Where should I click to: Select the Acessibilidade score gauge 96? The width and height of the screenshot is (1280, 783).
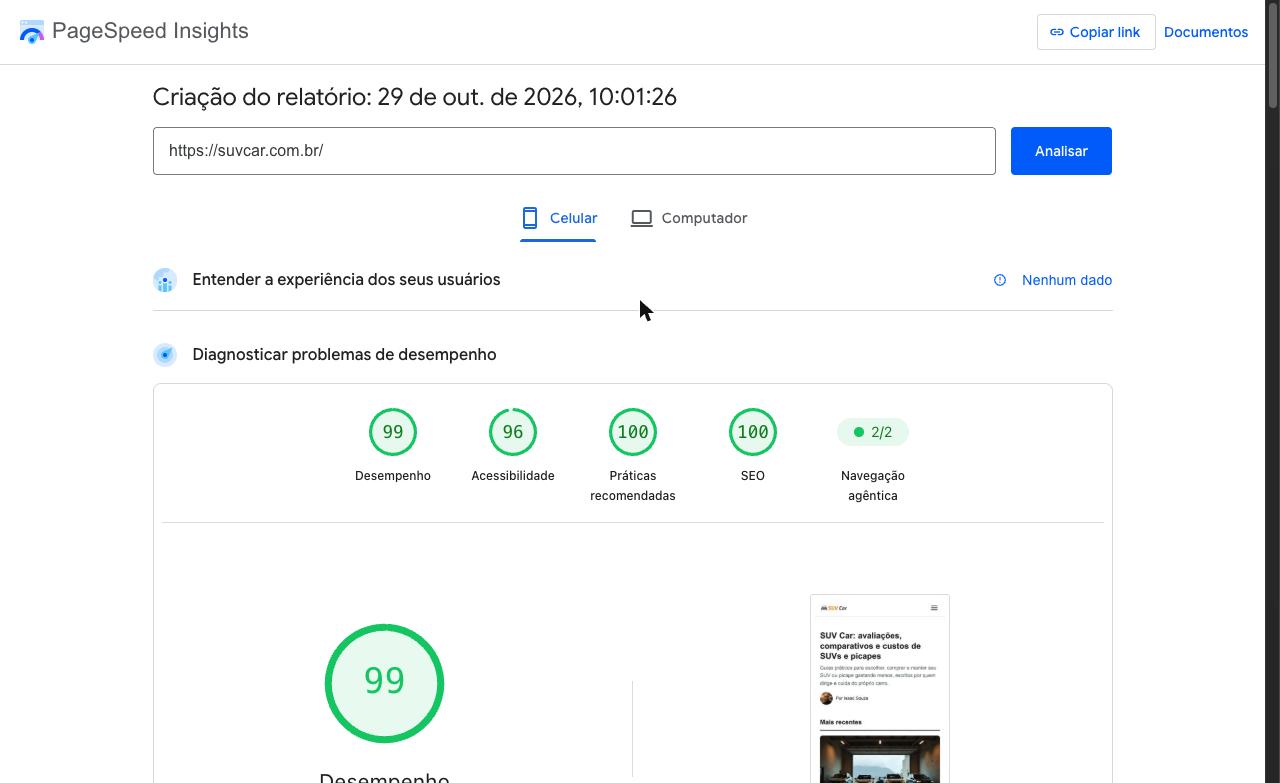point(513,432)
